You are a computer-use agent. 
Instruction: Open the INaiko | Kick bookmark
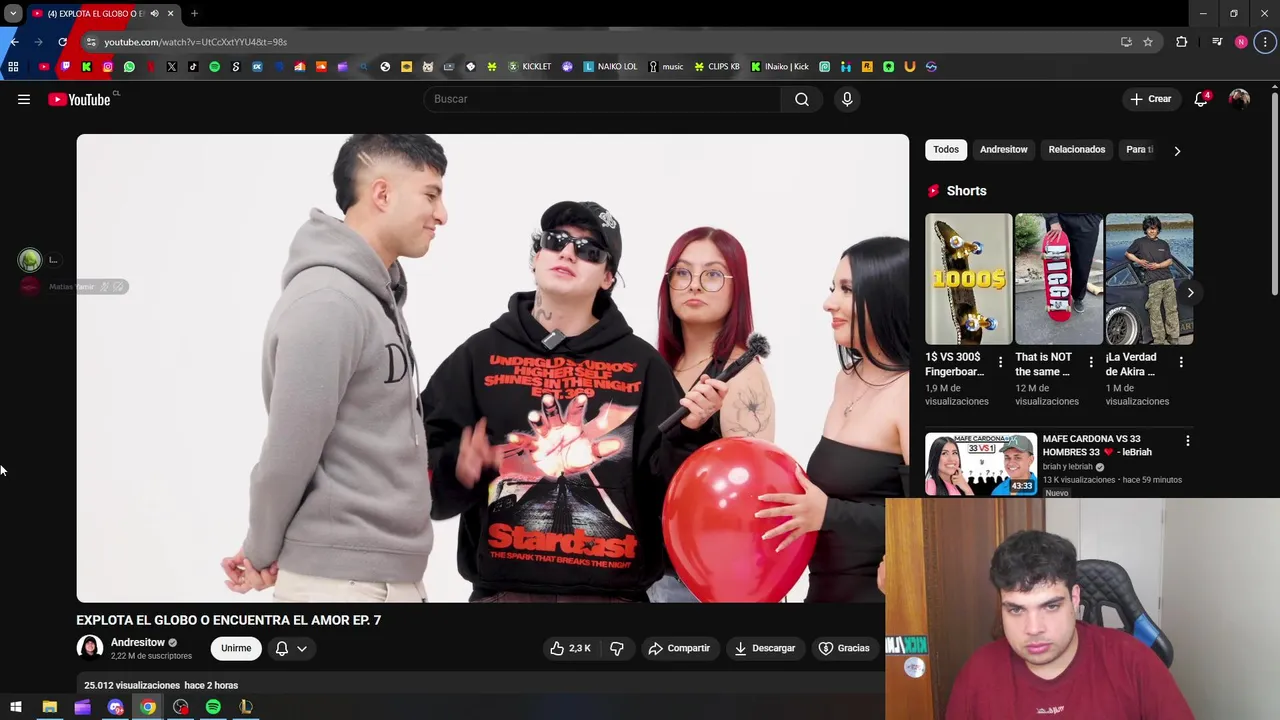[x=780, y=67]
